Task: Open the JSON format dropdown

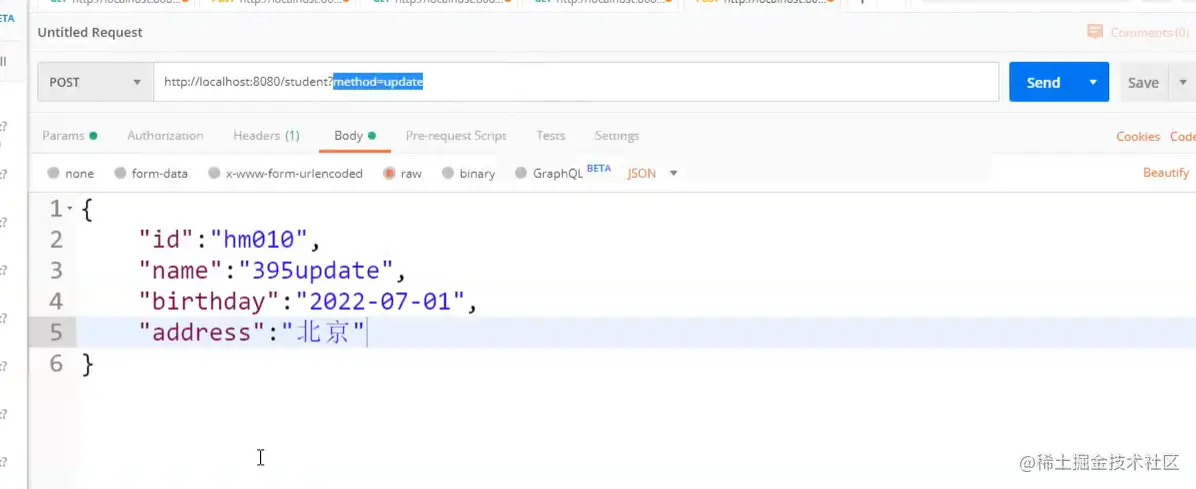Action: pyautogui.click(x=652, y=173)
